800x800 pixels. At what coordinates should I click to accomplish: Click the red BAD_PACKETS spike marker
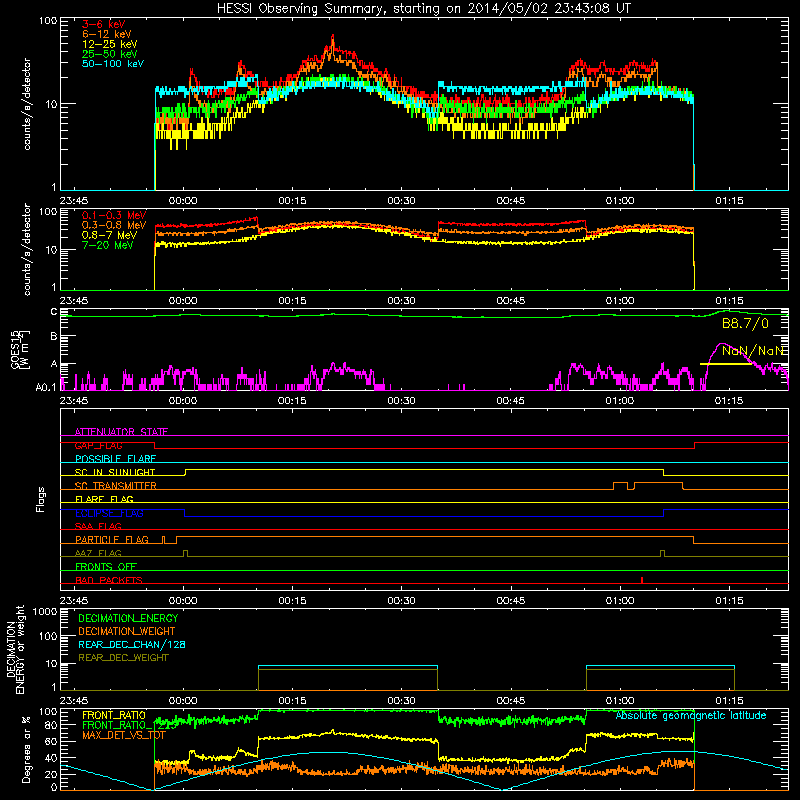[x=642, y=580]
